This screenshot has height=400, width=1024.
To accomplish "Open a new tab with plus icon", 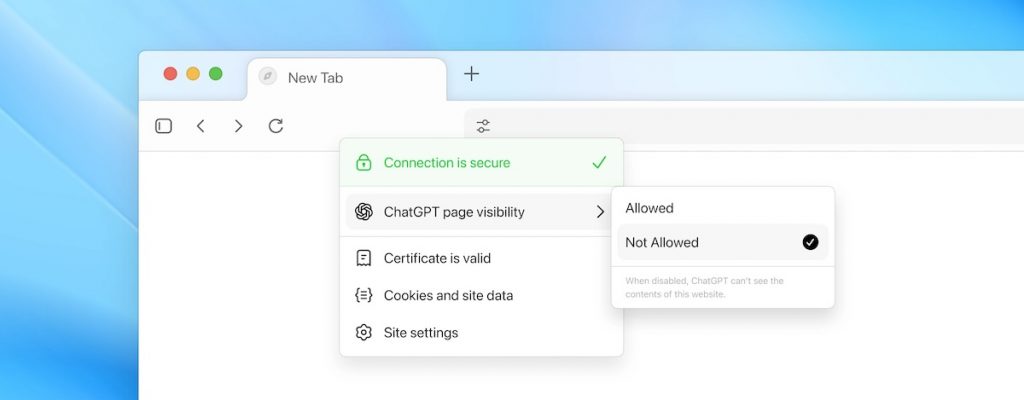I will tap(472, 74).
